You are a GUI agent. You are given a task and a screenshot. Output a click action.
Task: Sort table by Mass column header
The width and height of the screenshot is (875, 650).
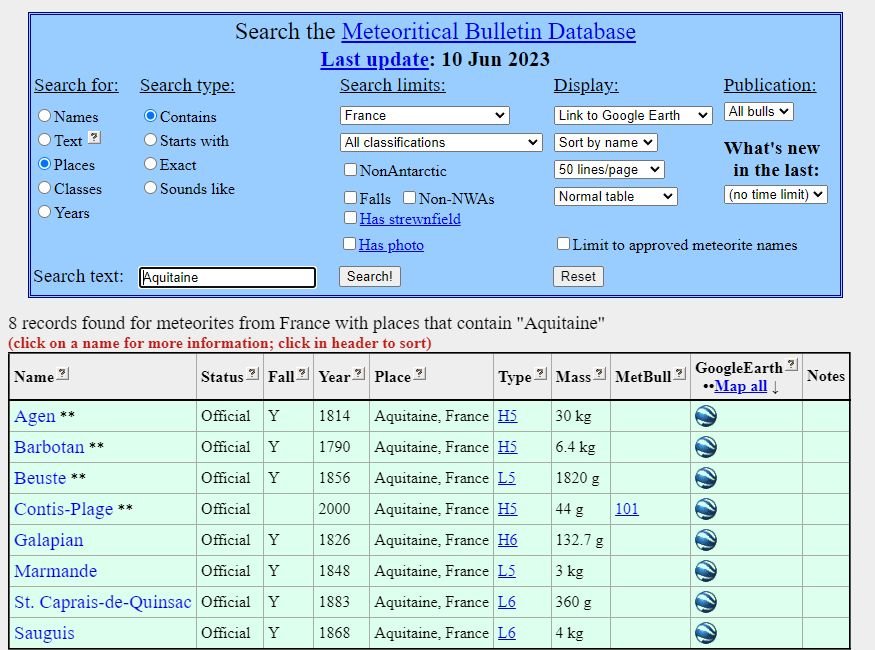[573, 377]
